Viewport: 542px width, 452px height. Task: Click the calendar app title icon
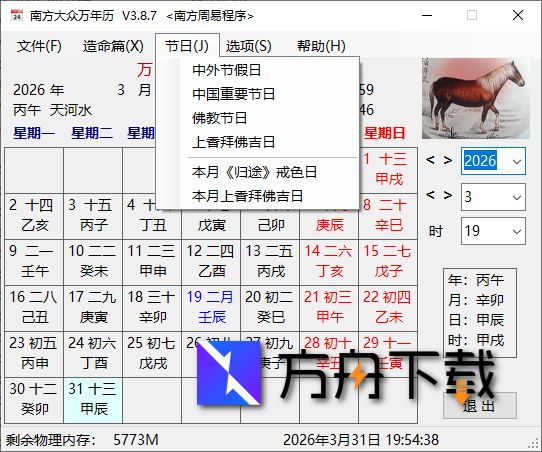(16, 15)
